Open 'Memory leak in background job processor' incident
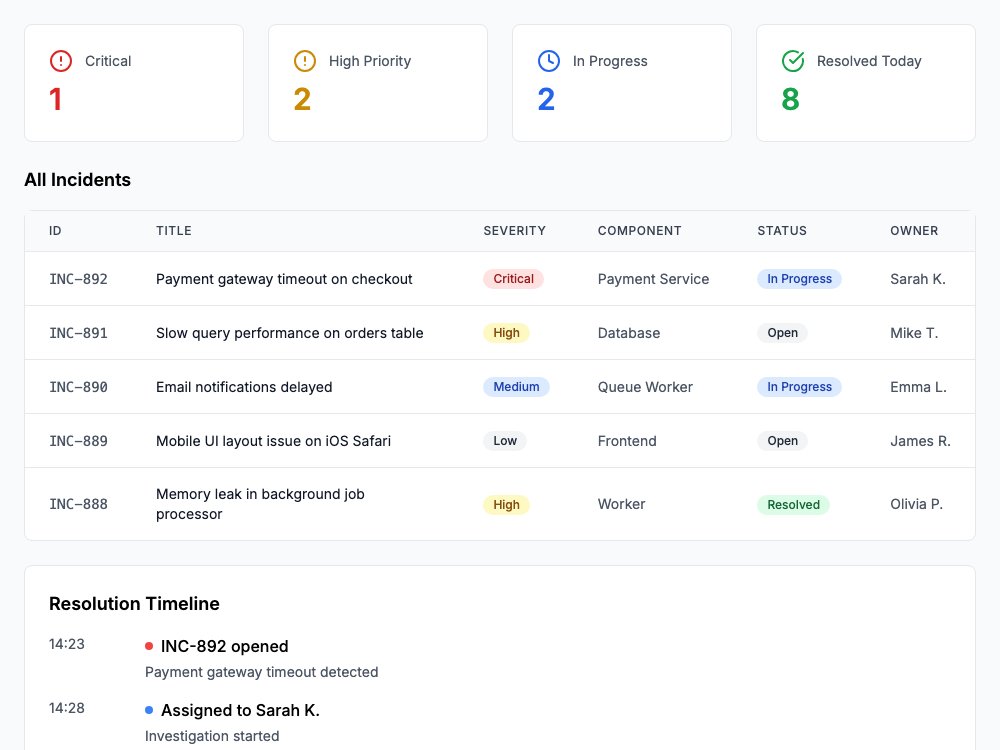Screen dimensions: 1000x750 pos(260,504)
